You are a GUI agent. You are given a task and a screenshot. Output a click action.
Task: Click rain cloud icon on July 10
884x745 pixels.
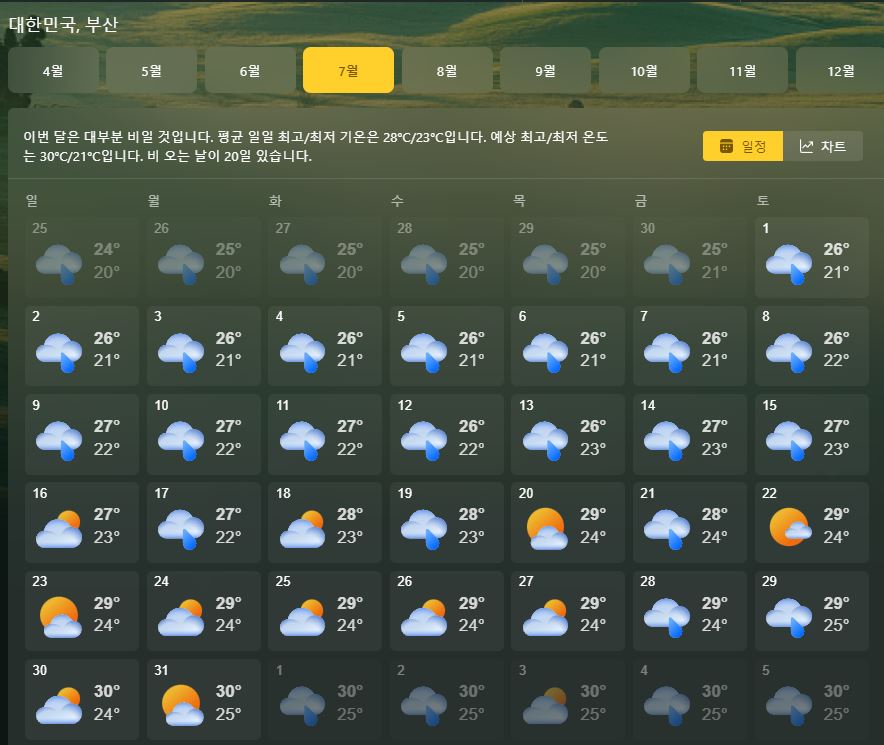coord(181,441)
